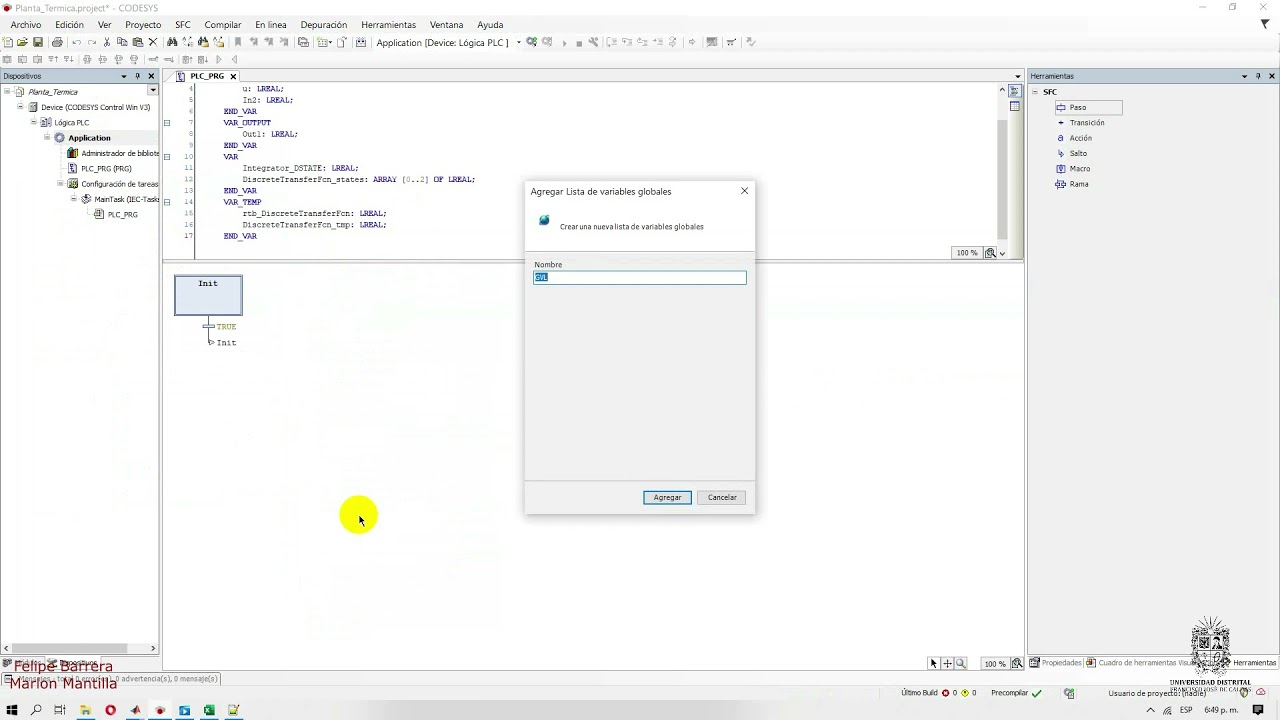Click the Open project folder icon
The height and width of the screenshot is (720, 1280).
(x=22, y=42)
